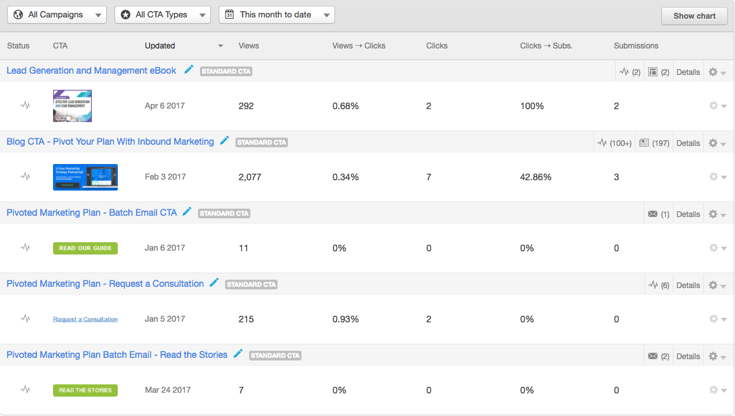The image size is (735, 416).
Task: Click Details for Blog CTA row
Action: point(688,143)
